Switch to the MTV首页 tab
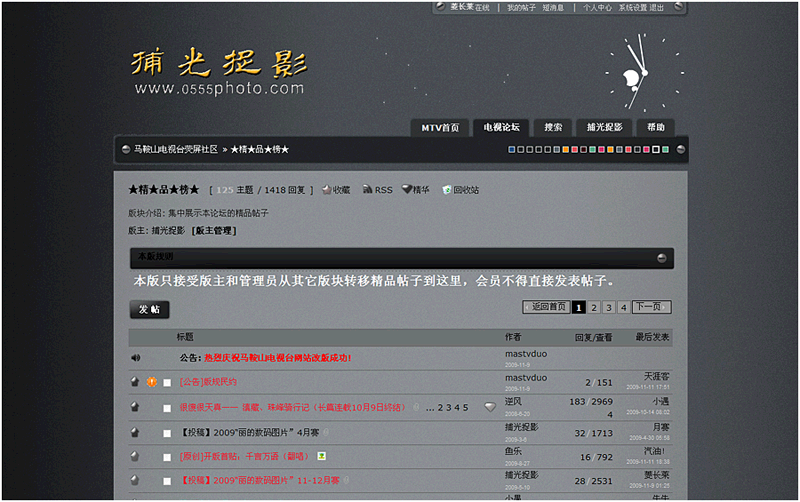Image resolution: width=800 pixels, height=502 pixels. pyautogui.click(x=440, y=128)
